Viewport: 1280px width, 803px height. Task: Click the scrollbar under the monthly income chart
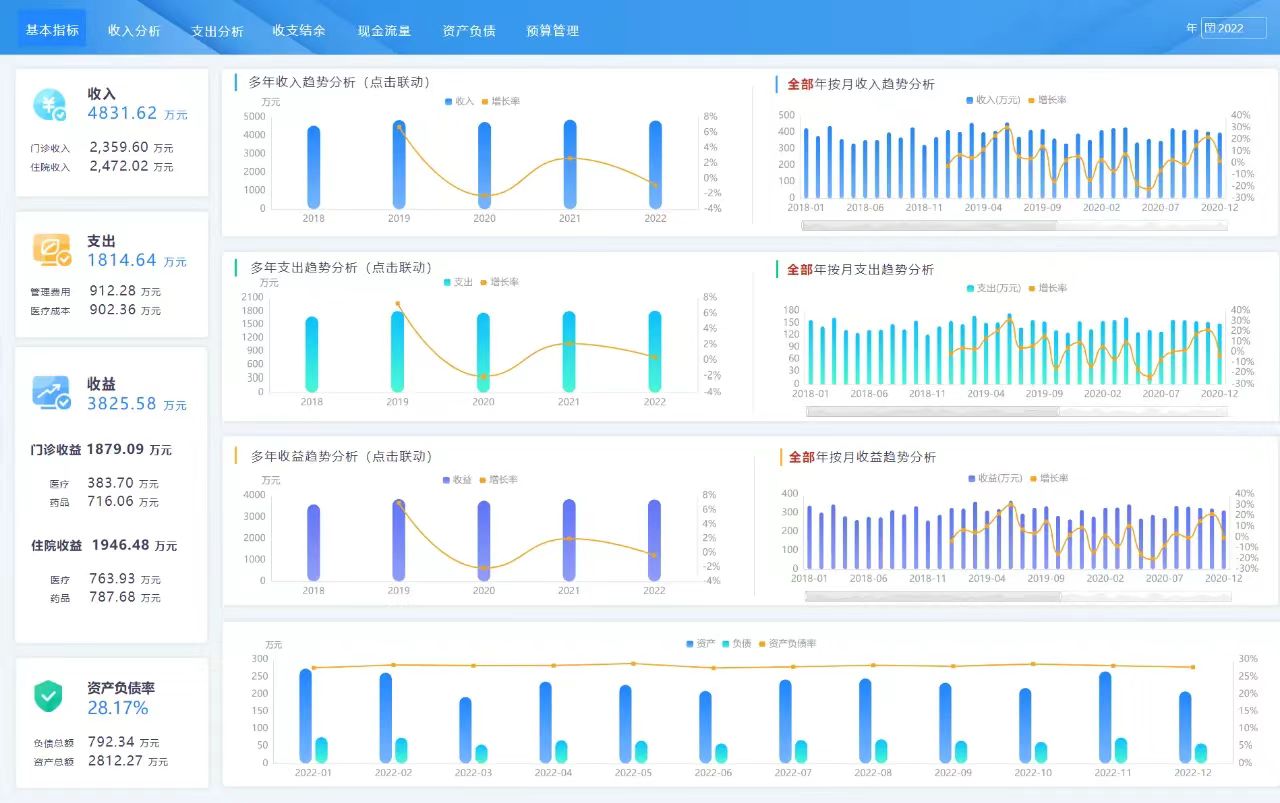click(x=1014, y=225)
